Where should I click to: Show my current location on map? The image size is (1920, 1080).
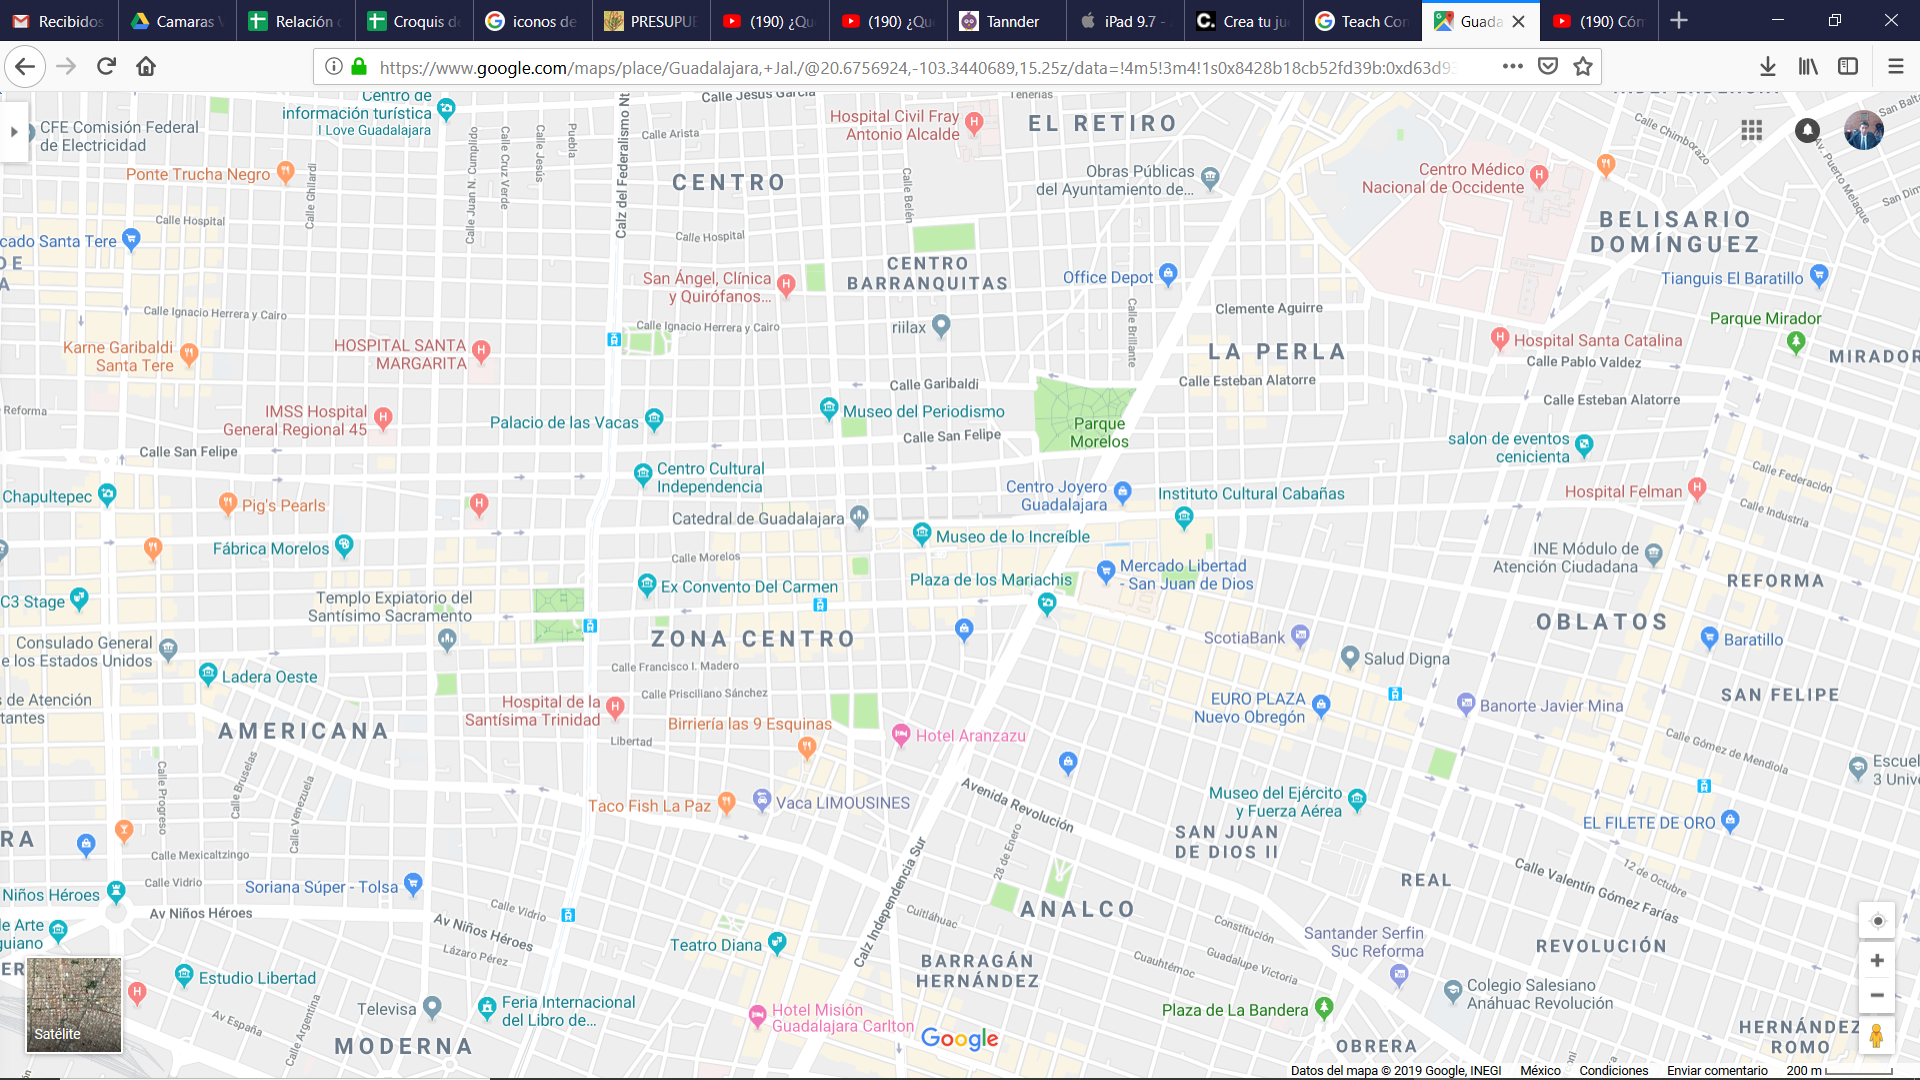pyautogui.click(x=1877, y=921)
